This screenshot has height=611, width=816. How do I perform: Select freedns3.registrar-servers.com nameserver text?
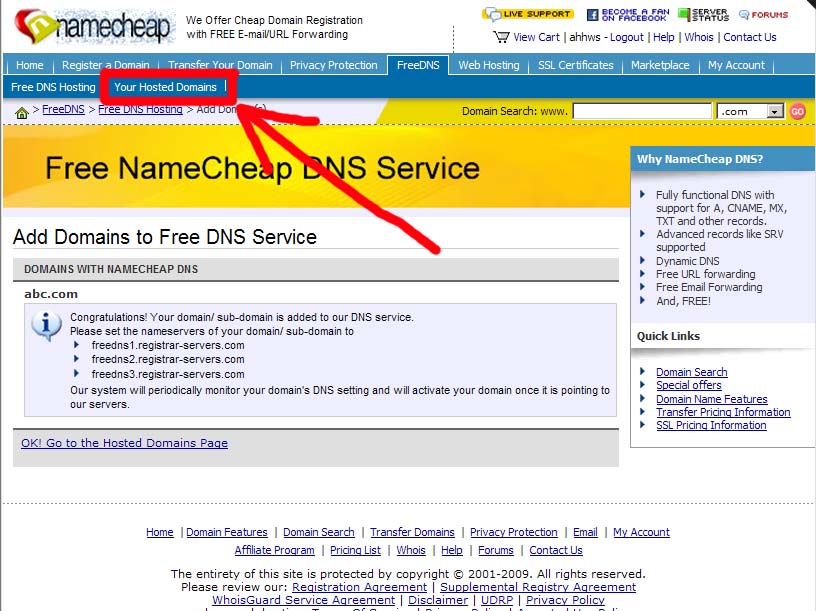coord(168,374)
